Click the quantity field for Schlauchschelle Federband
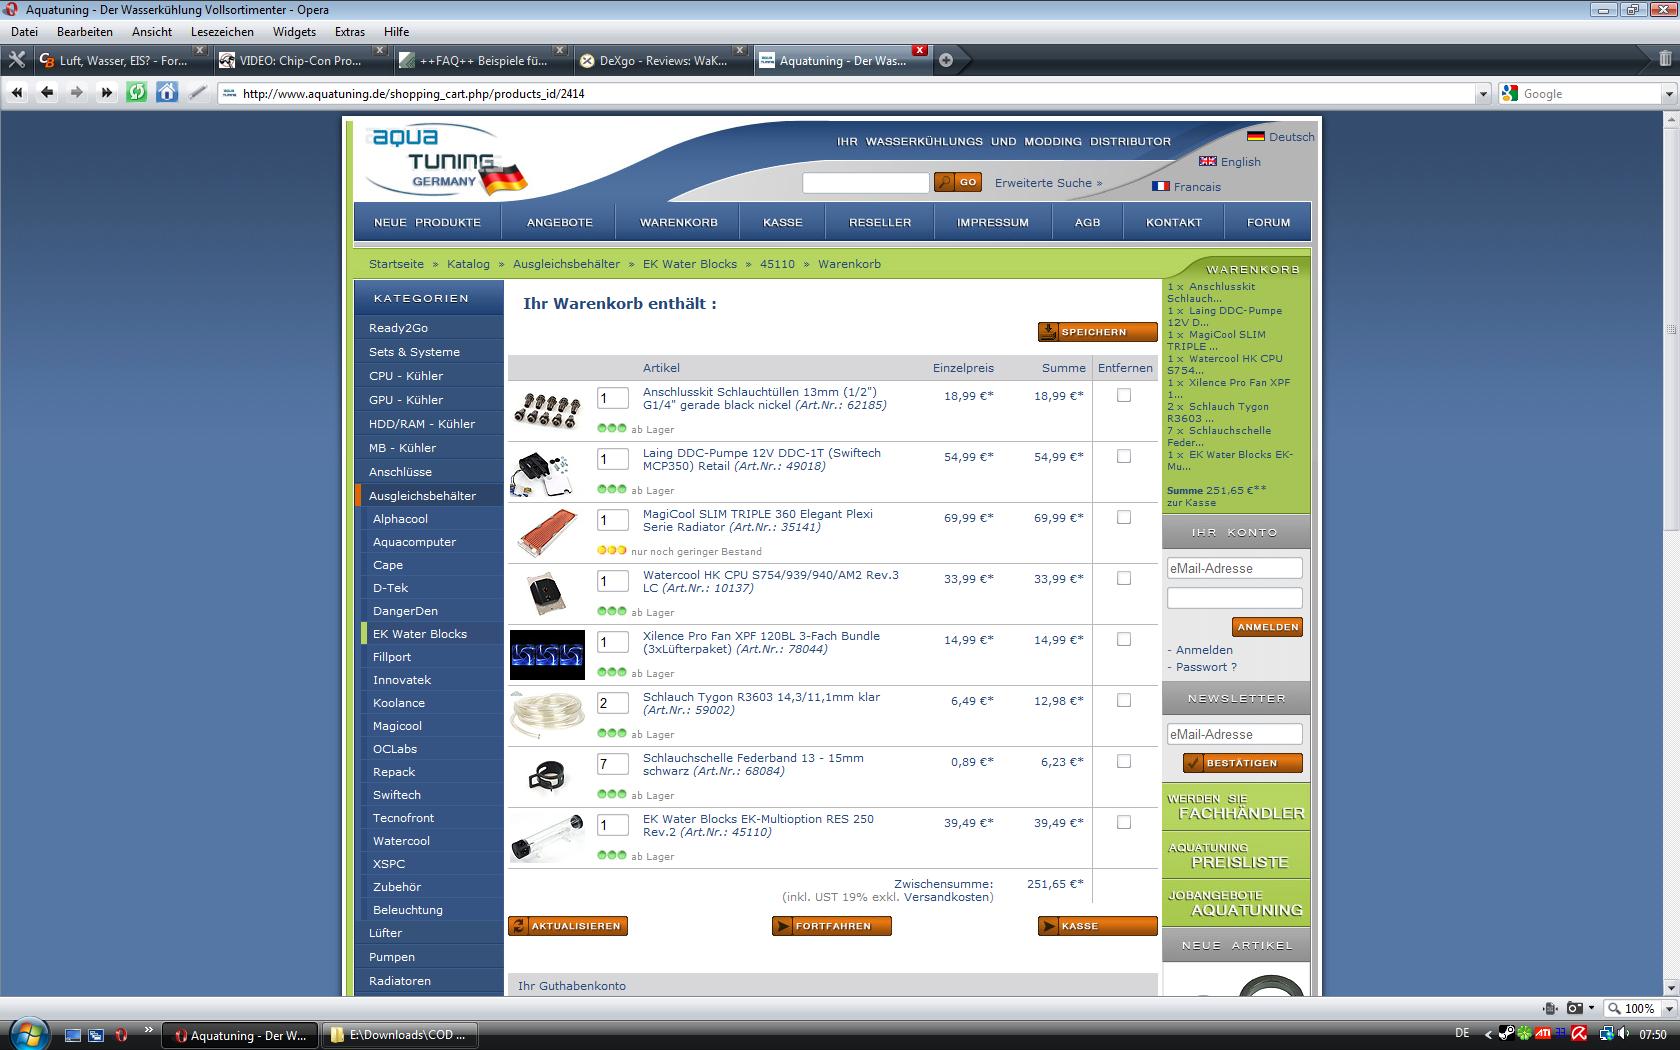Viewport: 1680px width, 1050px height. pos(613,764)
